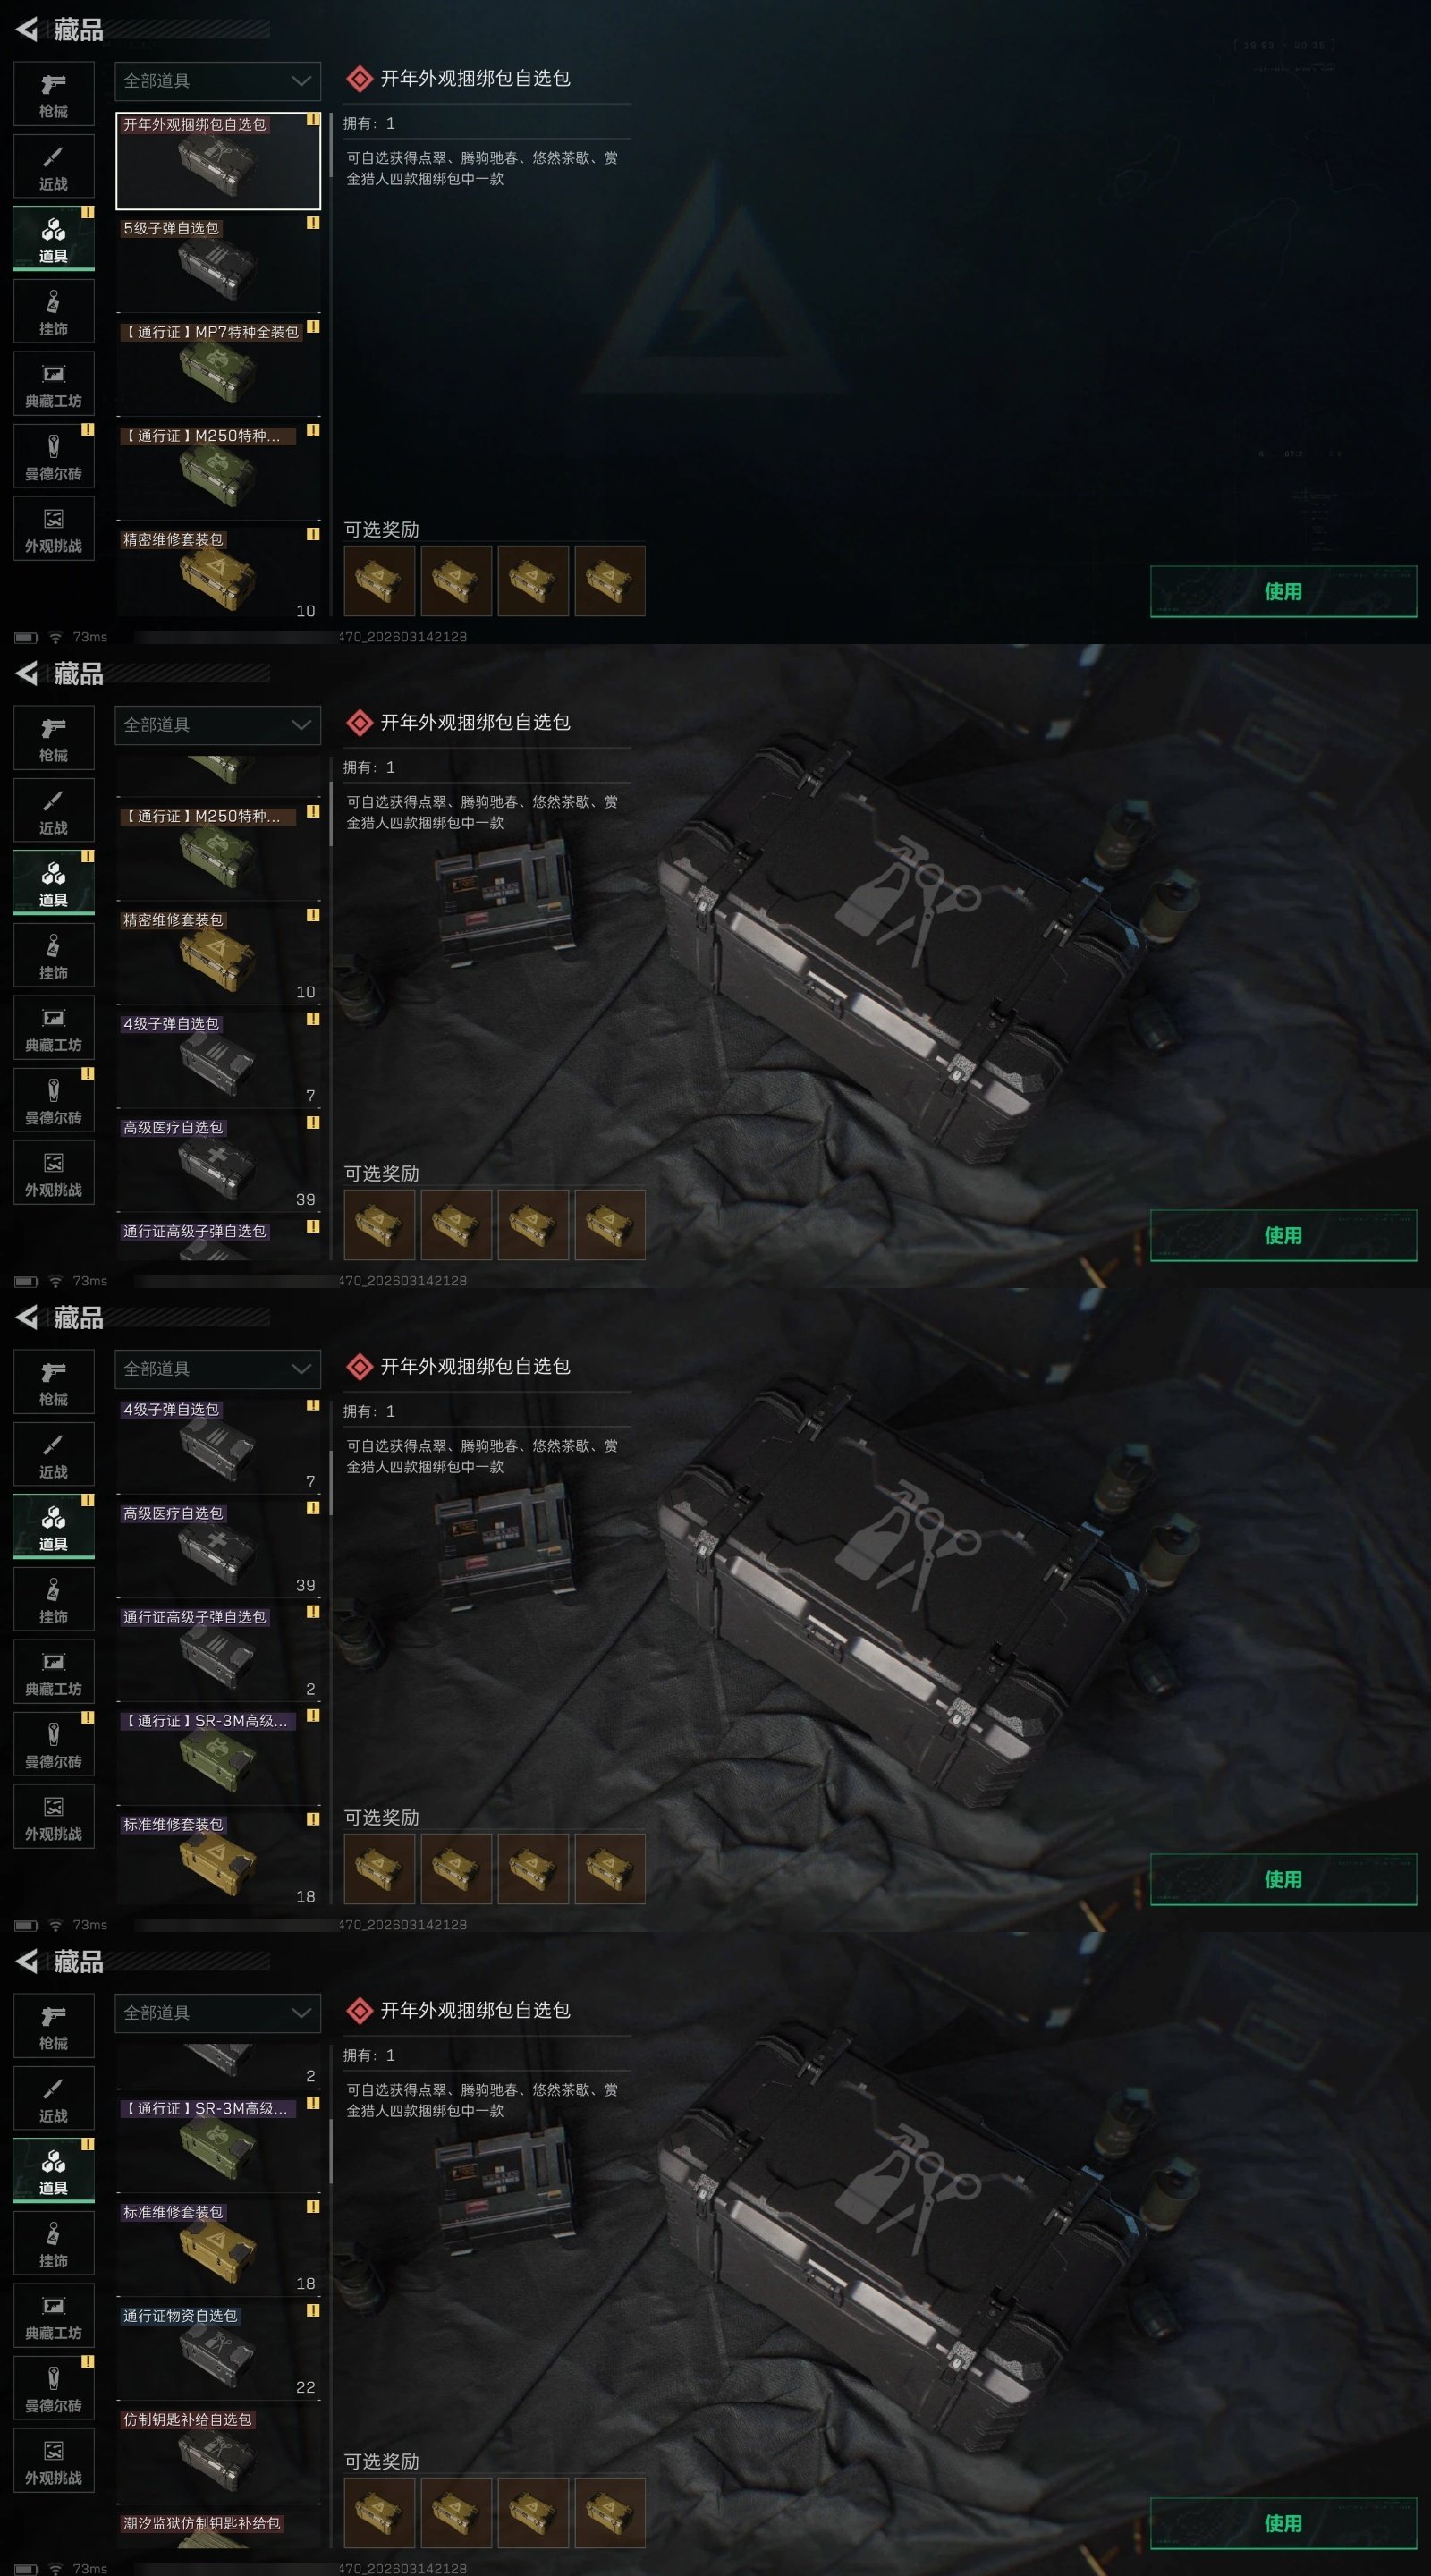Go back using the 藏品 arrow
The width and height of the screenshot is (1431, 2576).
point(27,30)
